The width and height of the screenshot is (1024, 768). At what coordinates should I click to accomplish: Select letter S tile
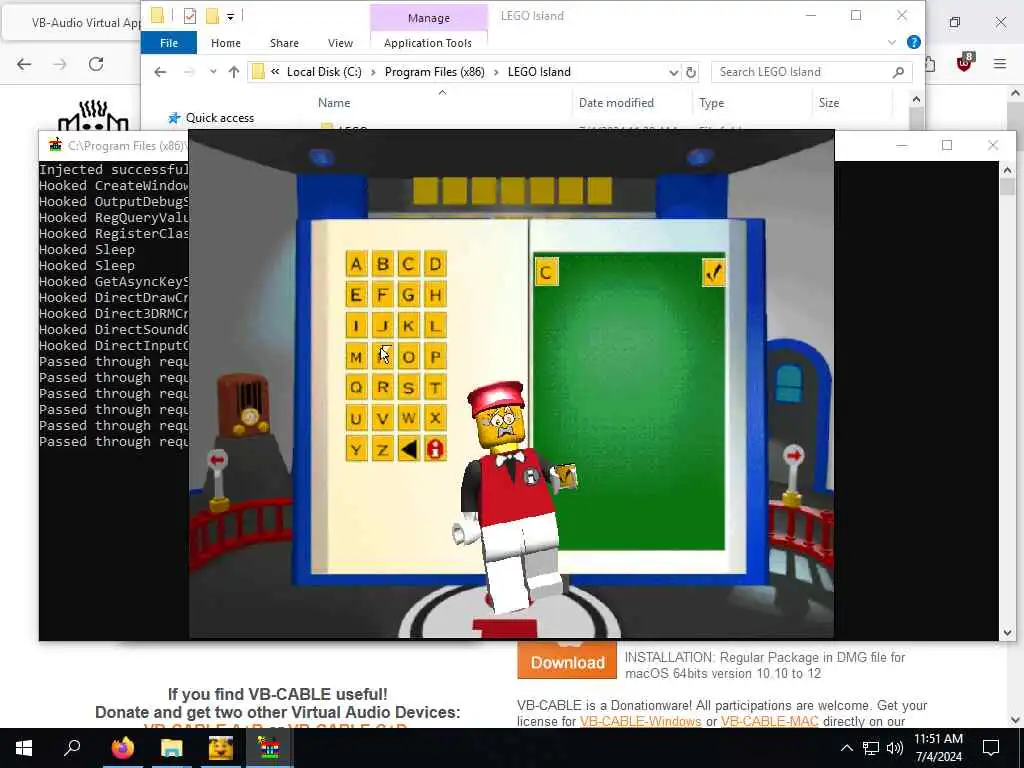(409, 388)
